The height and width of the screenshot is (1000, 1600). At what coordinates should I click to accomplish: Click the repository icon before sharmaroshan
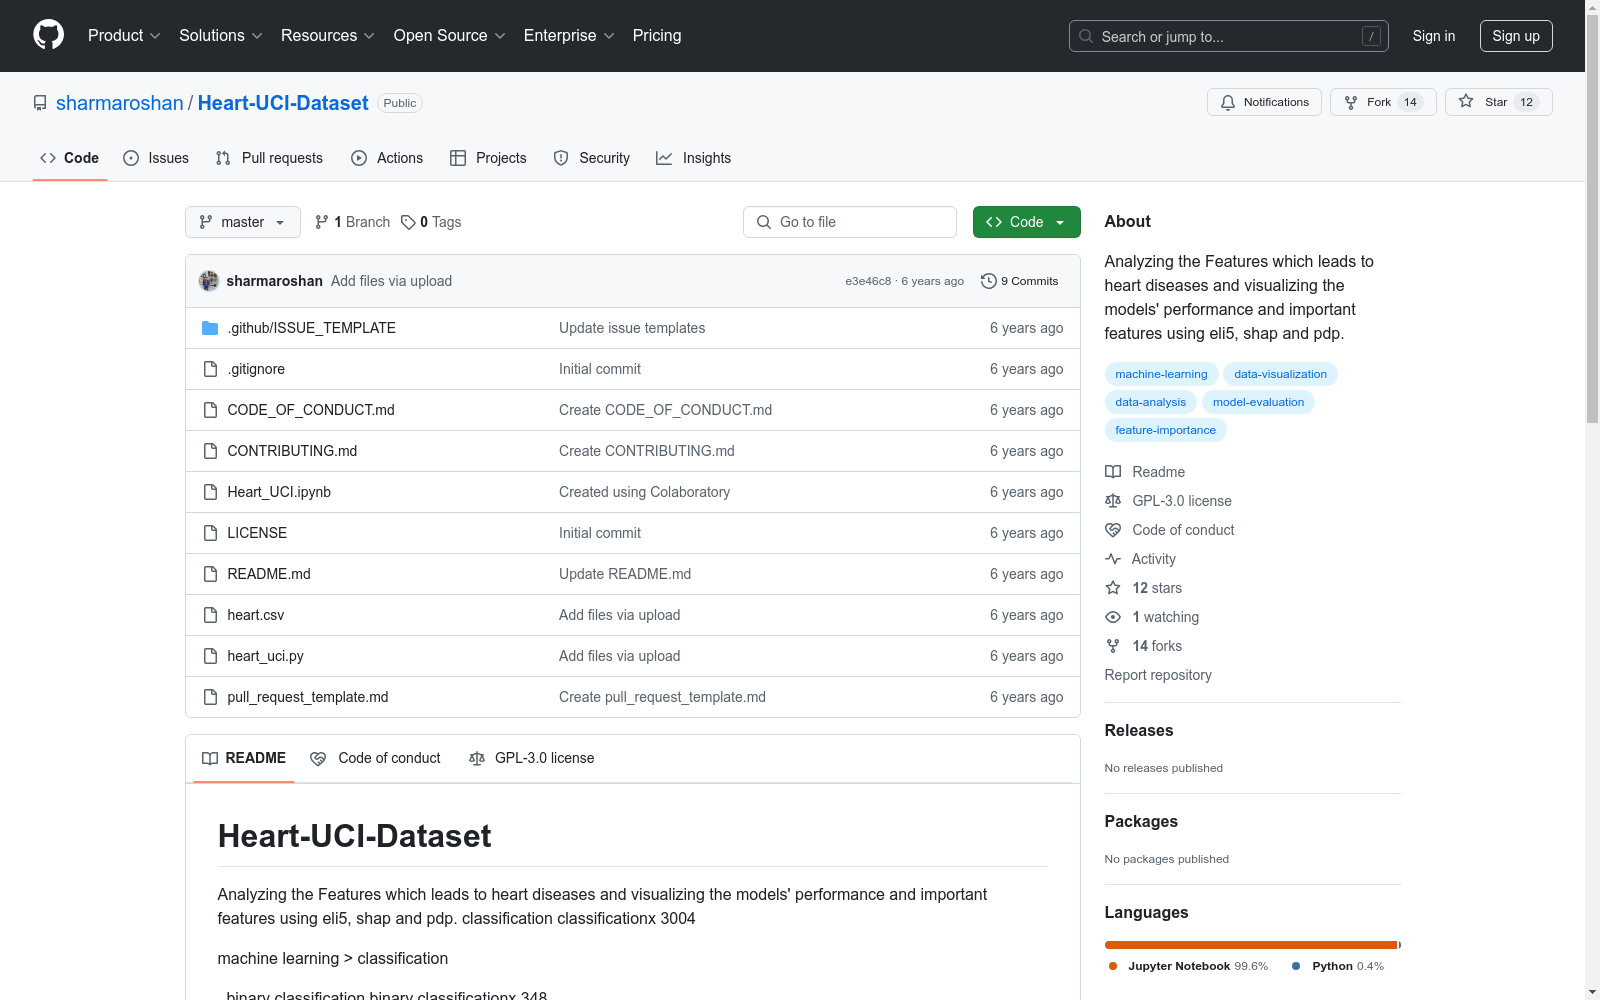40,103
